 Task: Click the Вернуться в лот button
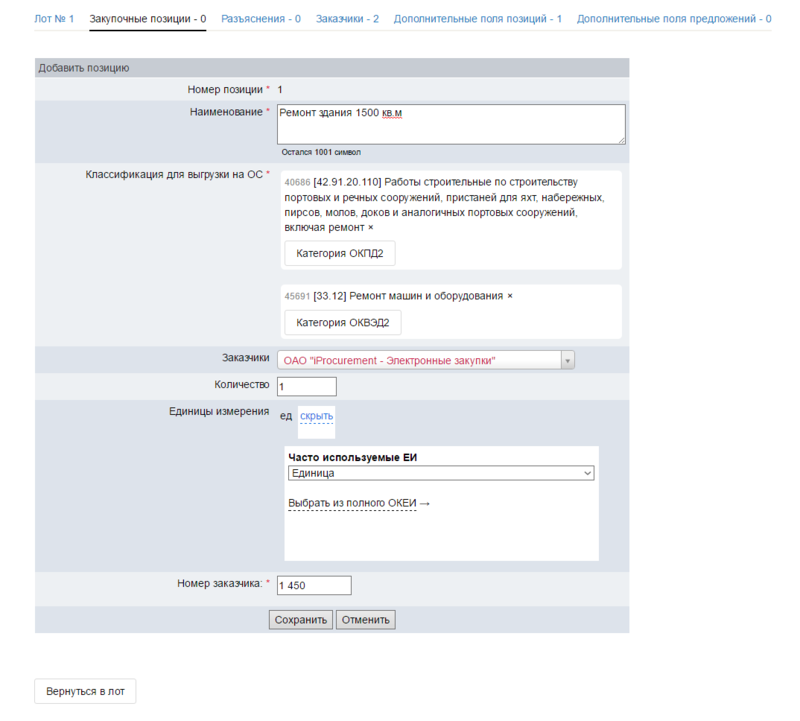pos(85,692)
